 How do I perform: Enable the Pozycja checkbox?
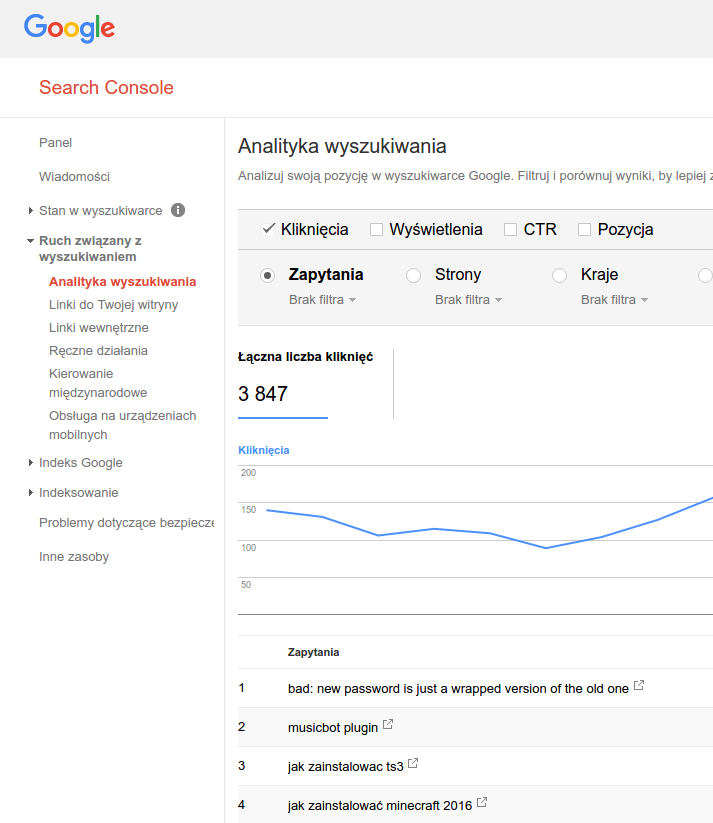(585, 229)
